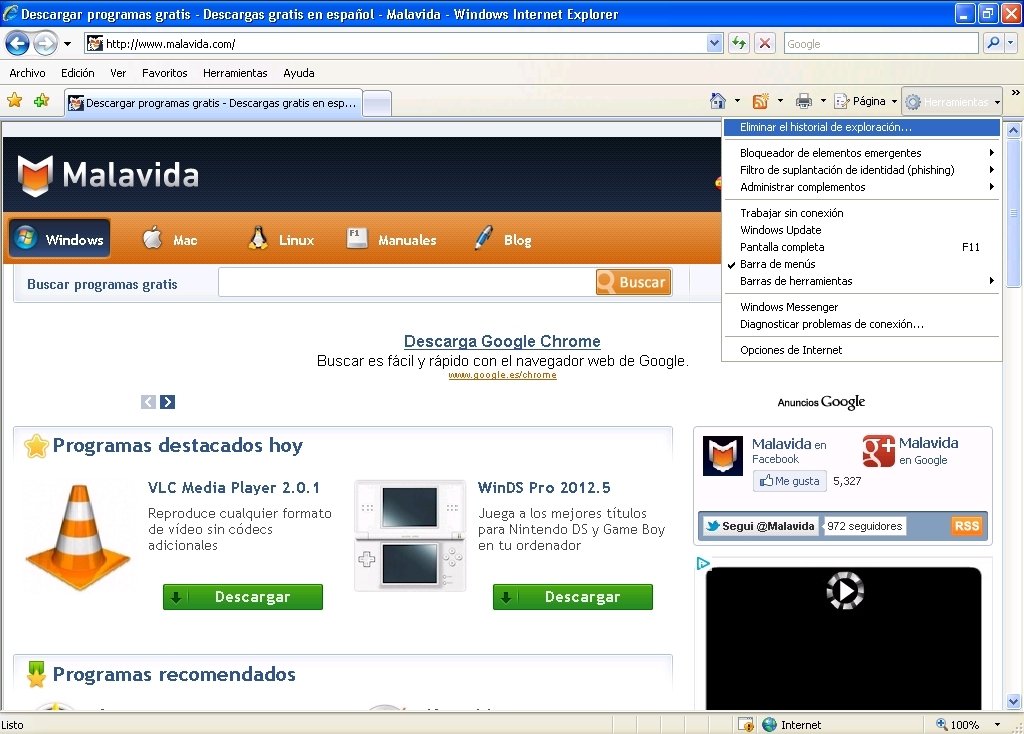Click the orange Buscar button
Image resolution: width=1024 pixels, height=734 pixels.
click(x=633, y=282)
